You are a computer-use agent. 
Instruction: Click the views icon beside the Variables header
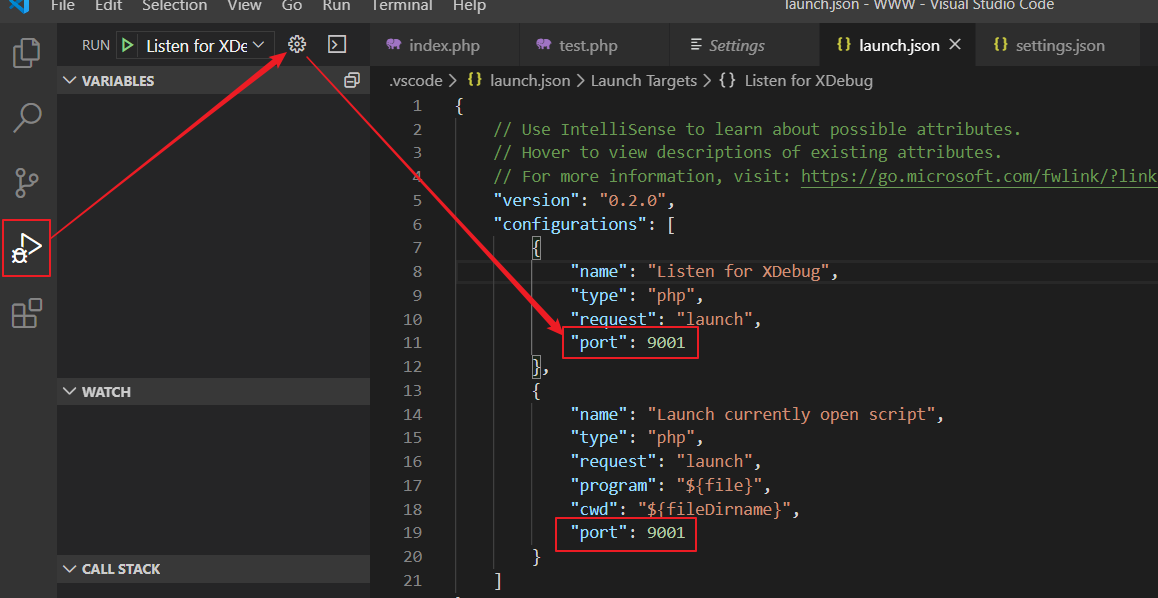pos(351,80)
